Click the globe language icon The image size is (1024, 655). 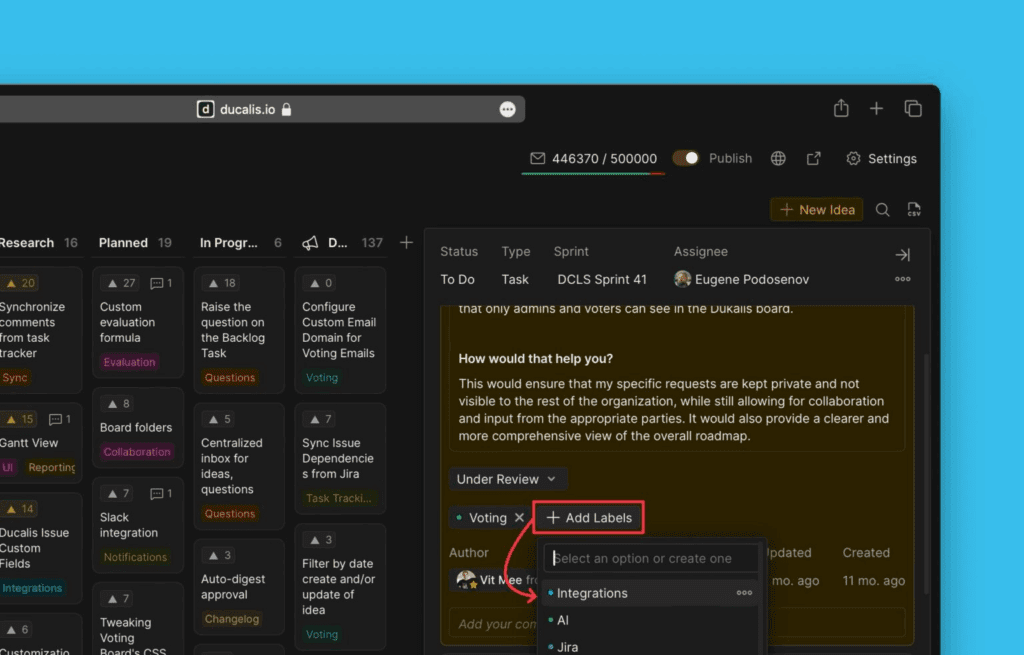pyautogui.click(x=778, y=158)
